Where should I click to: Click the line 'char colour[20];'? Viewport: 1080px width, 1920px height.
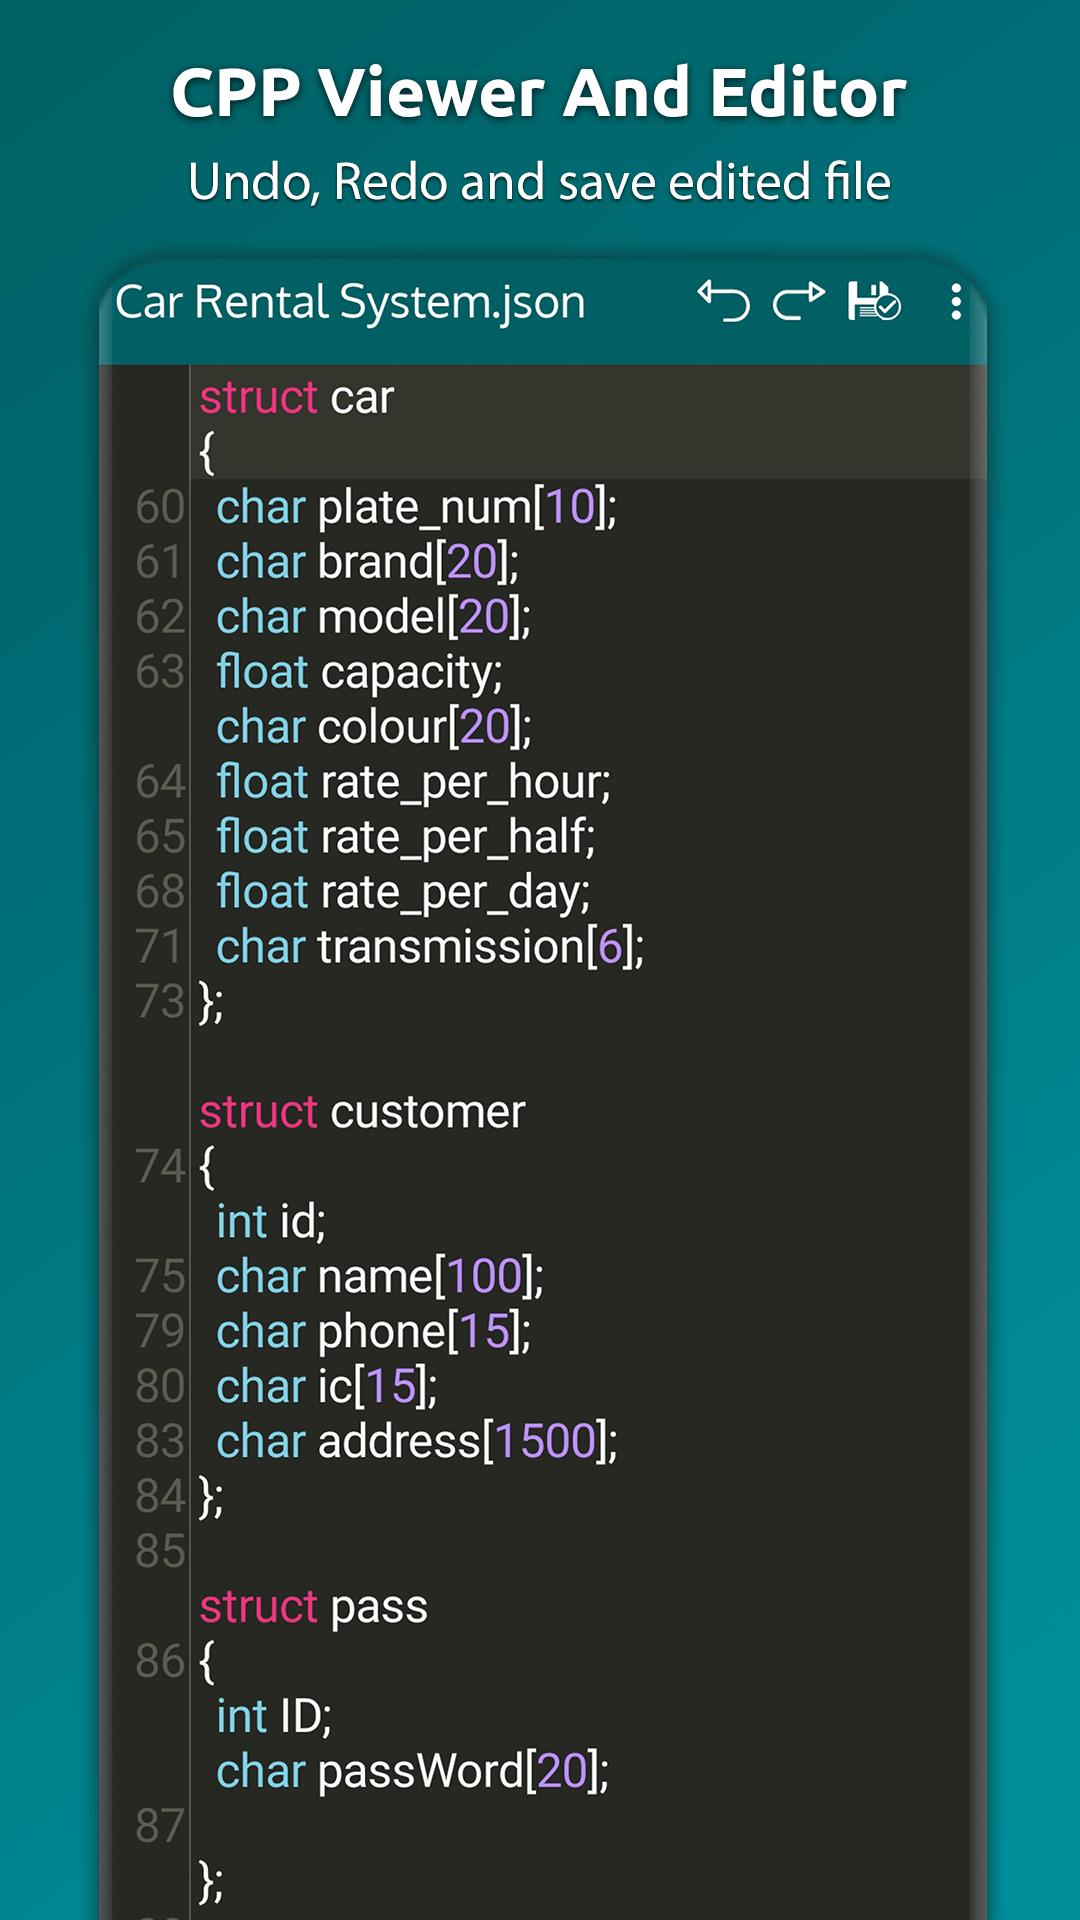tap(373, 727)
